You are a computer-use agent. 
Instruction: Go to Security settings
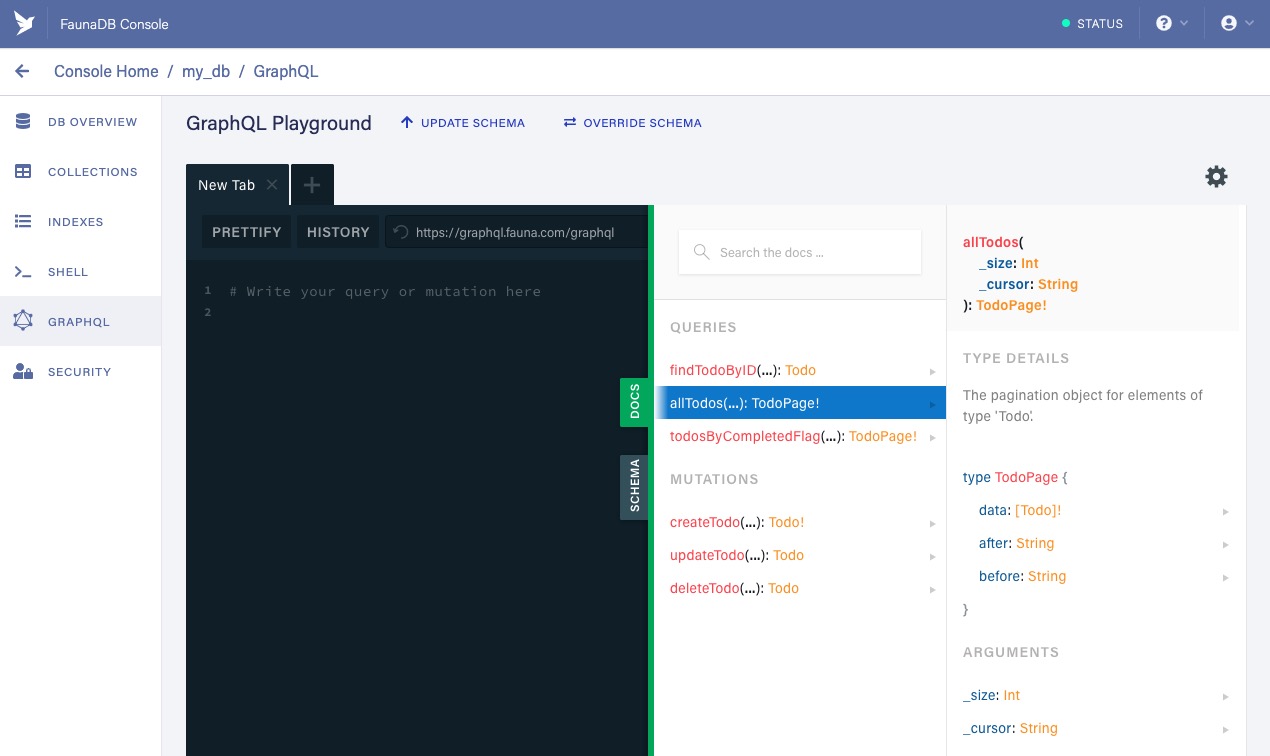(x=80, y=372)
